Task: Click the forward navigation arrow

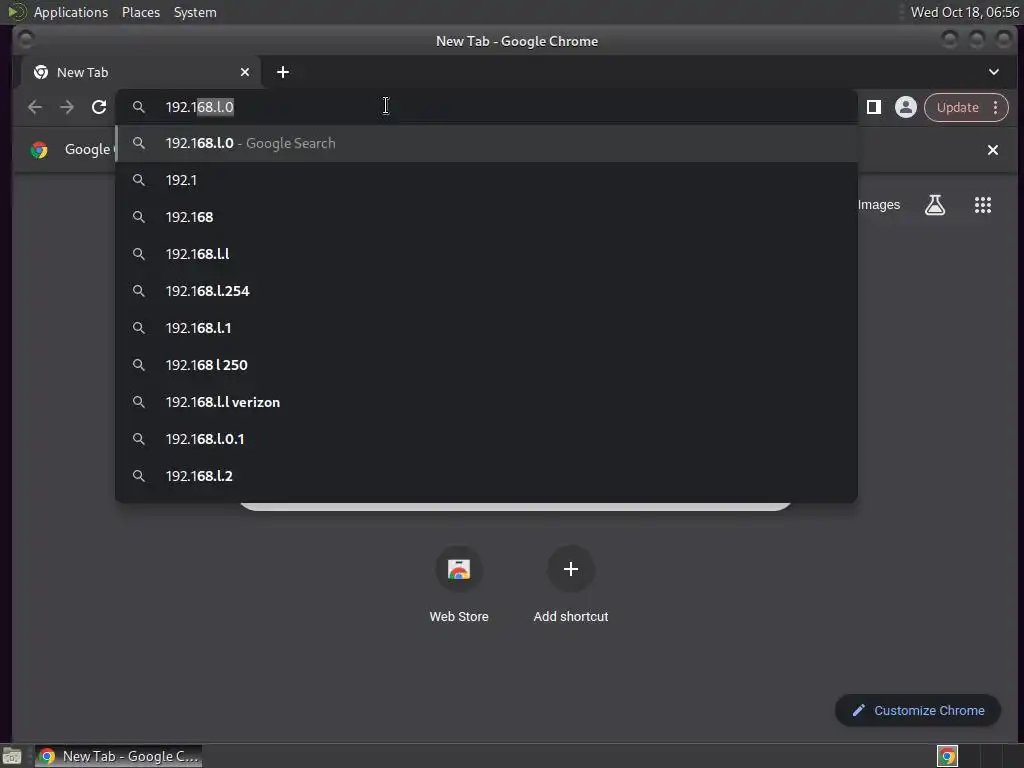Action: click(x=67, y=107)
